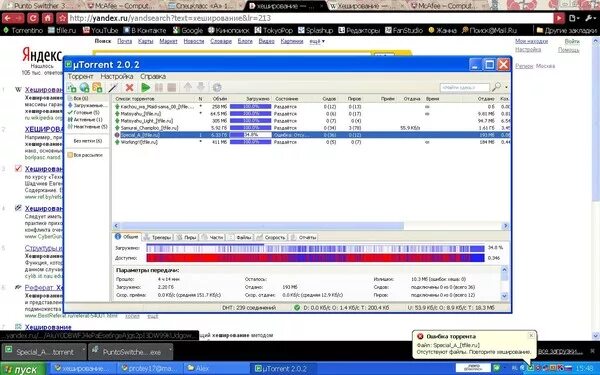Select the Samurai_Champloo torrent row
The height and width of the screenshot is (375, 600).
(311, 128)
